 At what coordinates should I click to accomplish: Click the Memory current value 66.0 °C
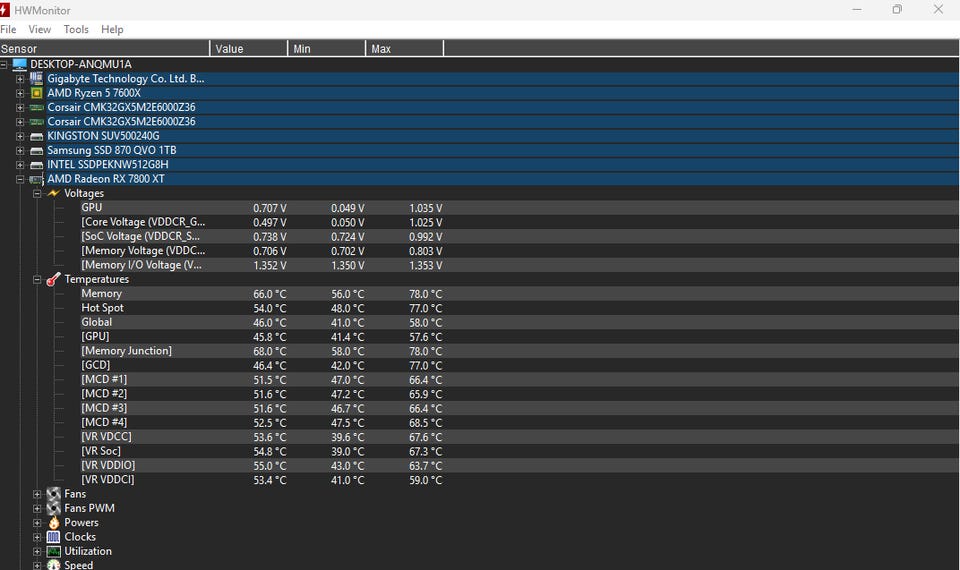[x=269, y=294]
